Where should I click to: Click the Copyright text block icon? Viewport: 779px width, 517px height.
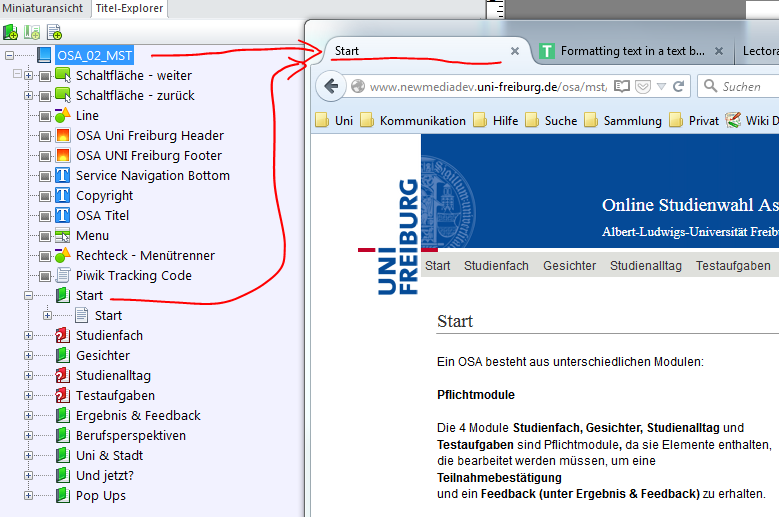click(63, 195)
